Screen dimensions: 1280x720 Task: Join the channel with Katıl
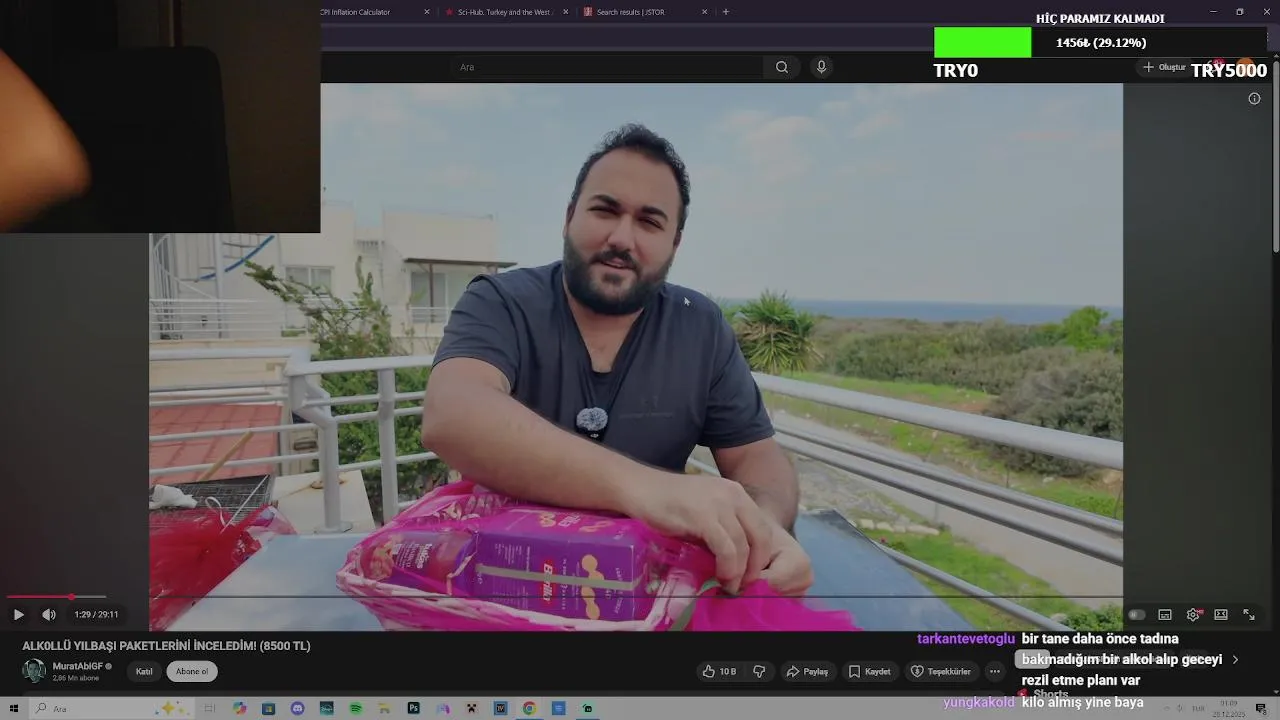coord(144,671)
